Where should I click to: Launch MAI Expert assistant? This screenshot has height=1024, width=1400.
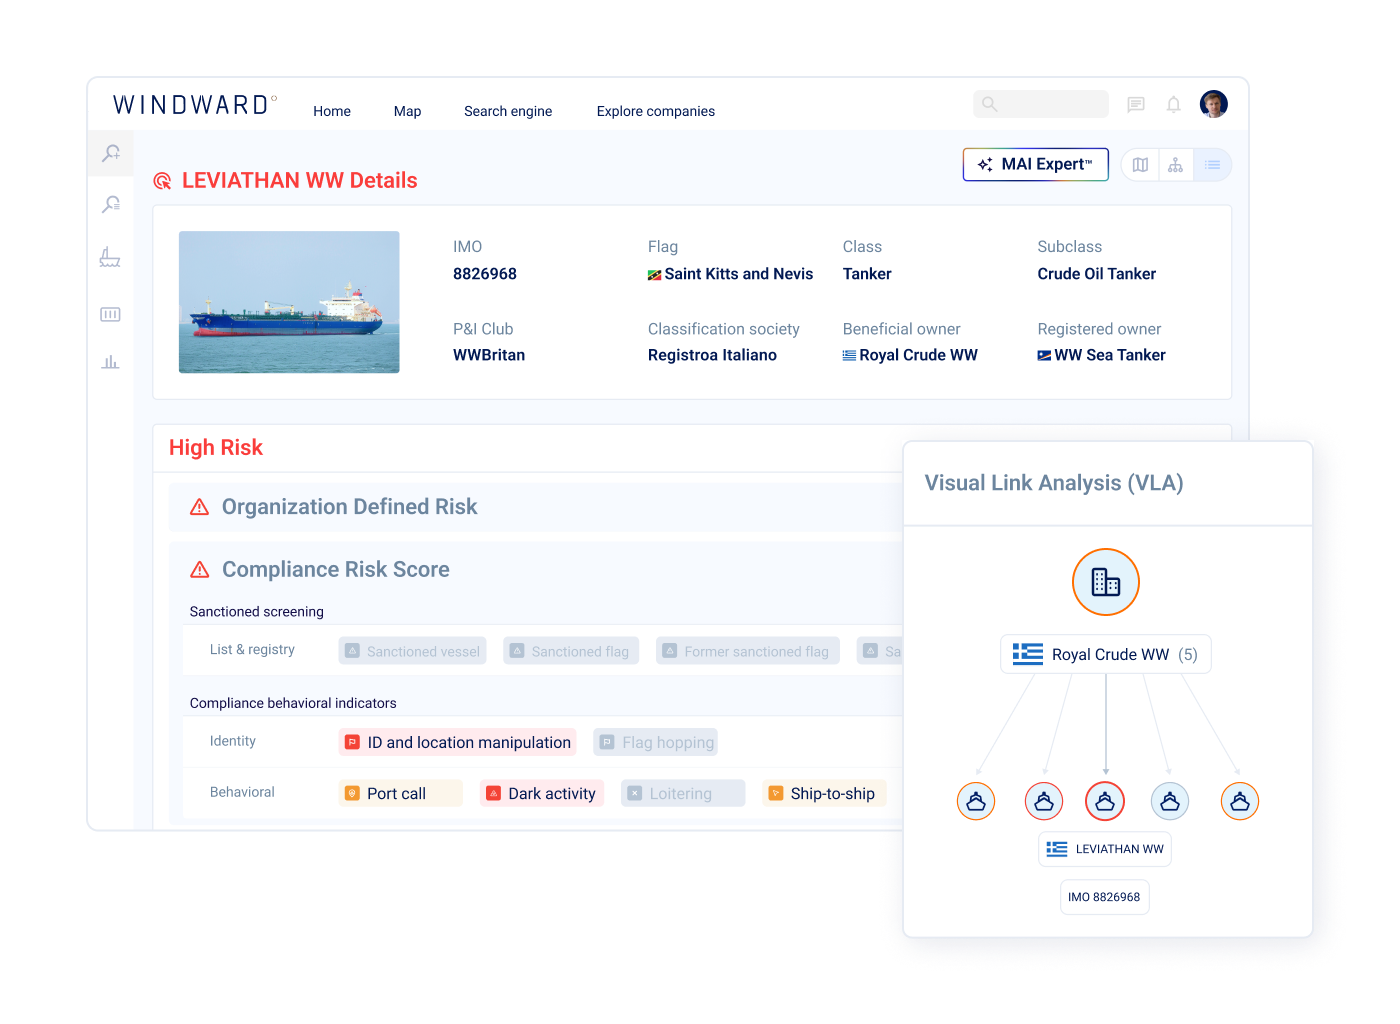click(x=1036, y=164)
